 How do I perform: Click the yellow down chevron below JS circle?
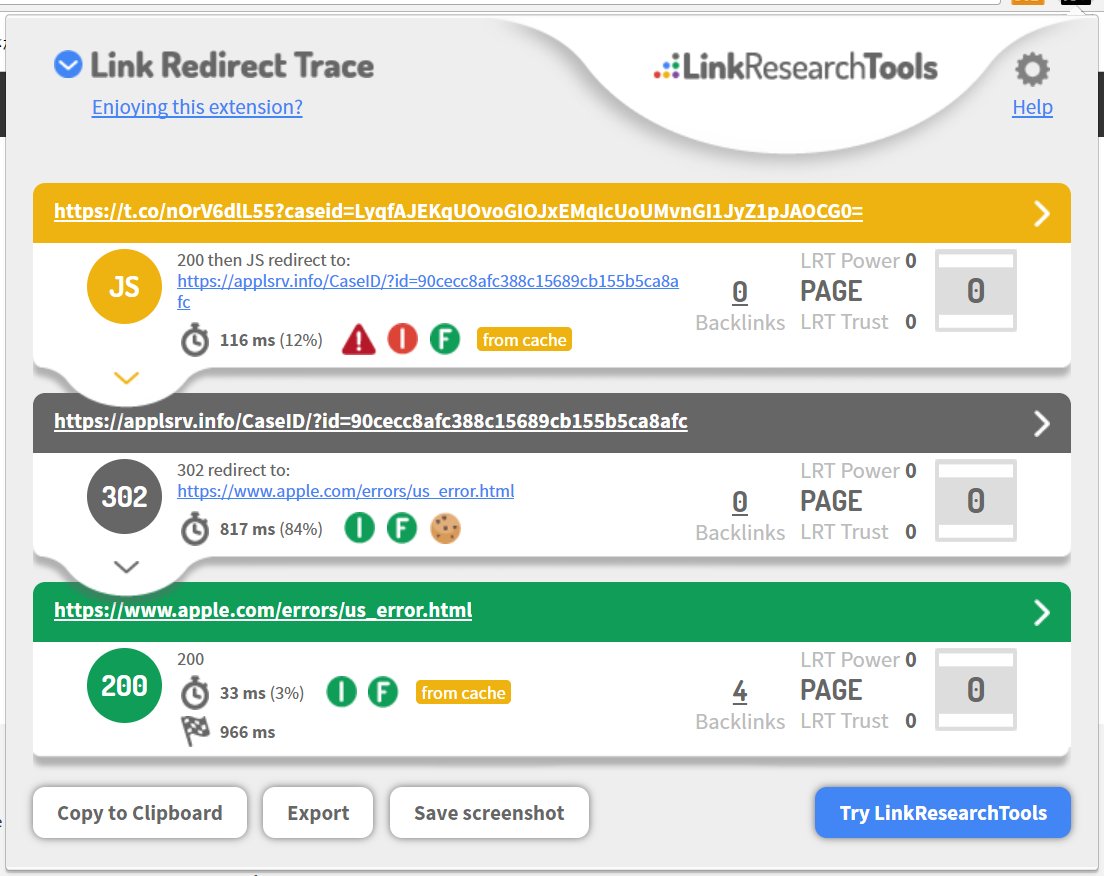126,378
